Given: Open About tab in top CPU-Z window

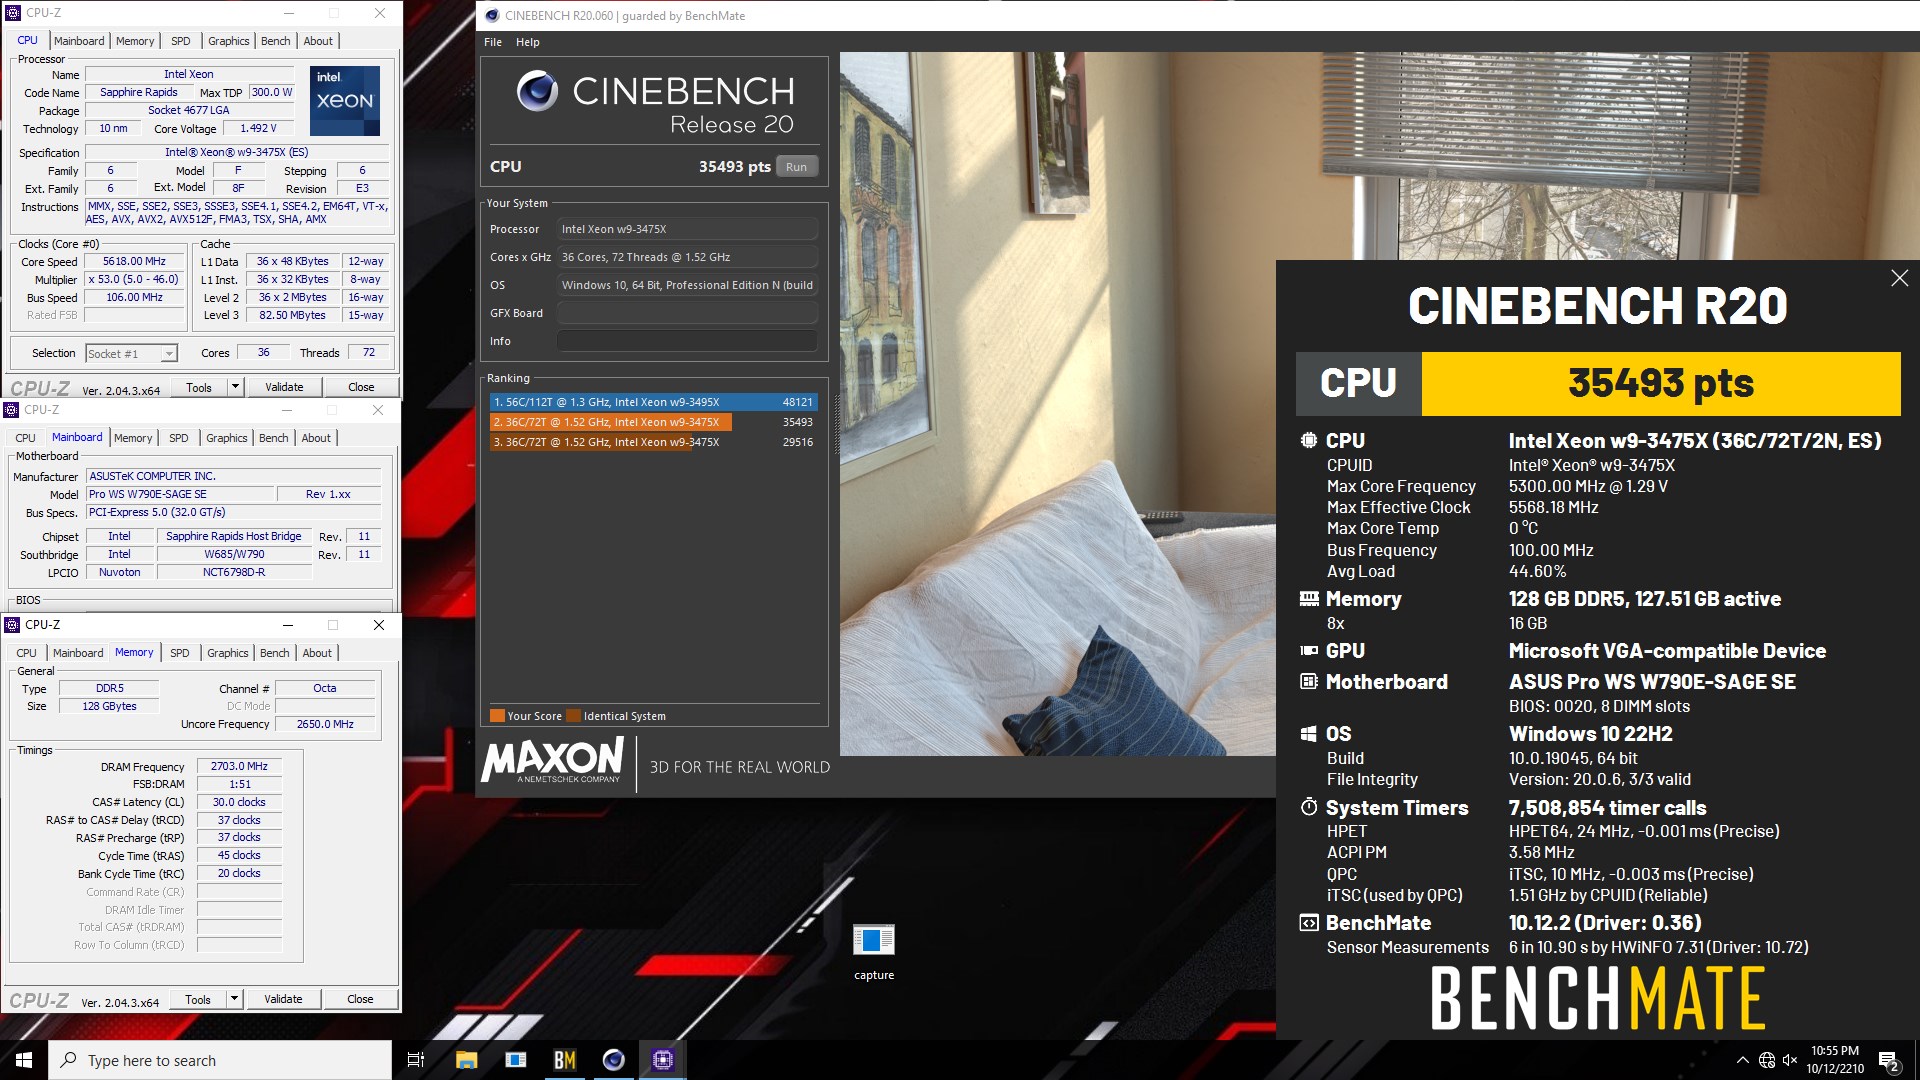Looking at the screenshot, I should [x=318, y=41].
